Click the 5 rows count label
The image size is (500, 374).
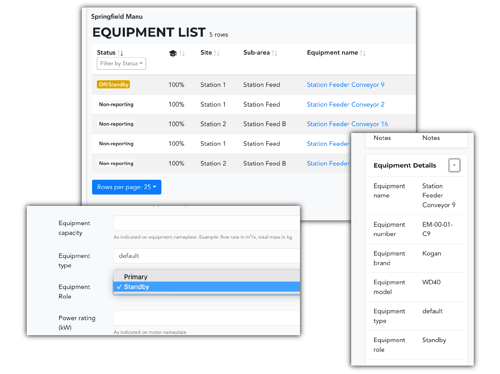[x=219, y=35]
